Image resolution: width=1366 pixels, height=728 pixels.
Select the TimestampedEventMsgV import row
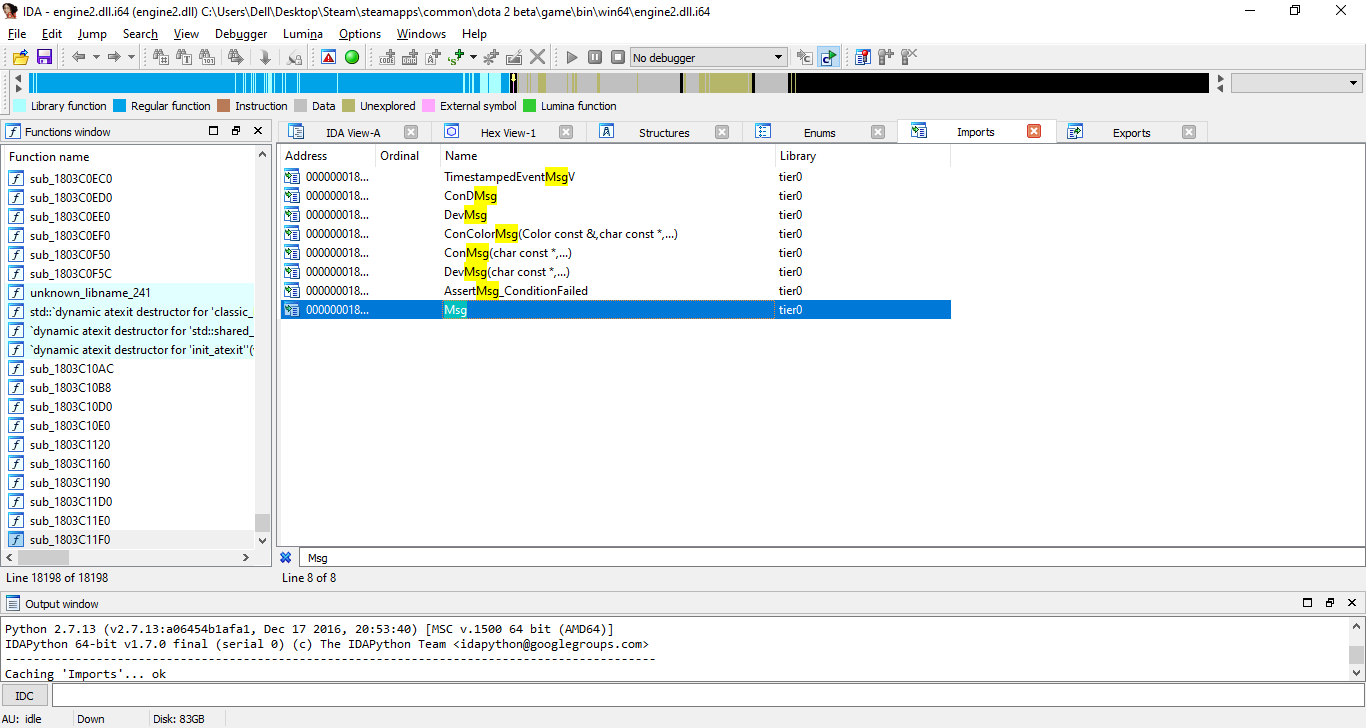(615, 177)
